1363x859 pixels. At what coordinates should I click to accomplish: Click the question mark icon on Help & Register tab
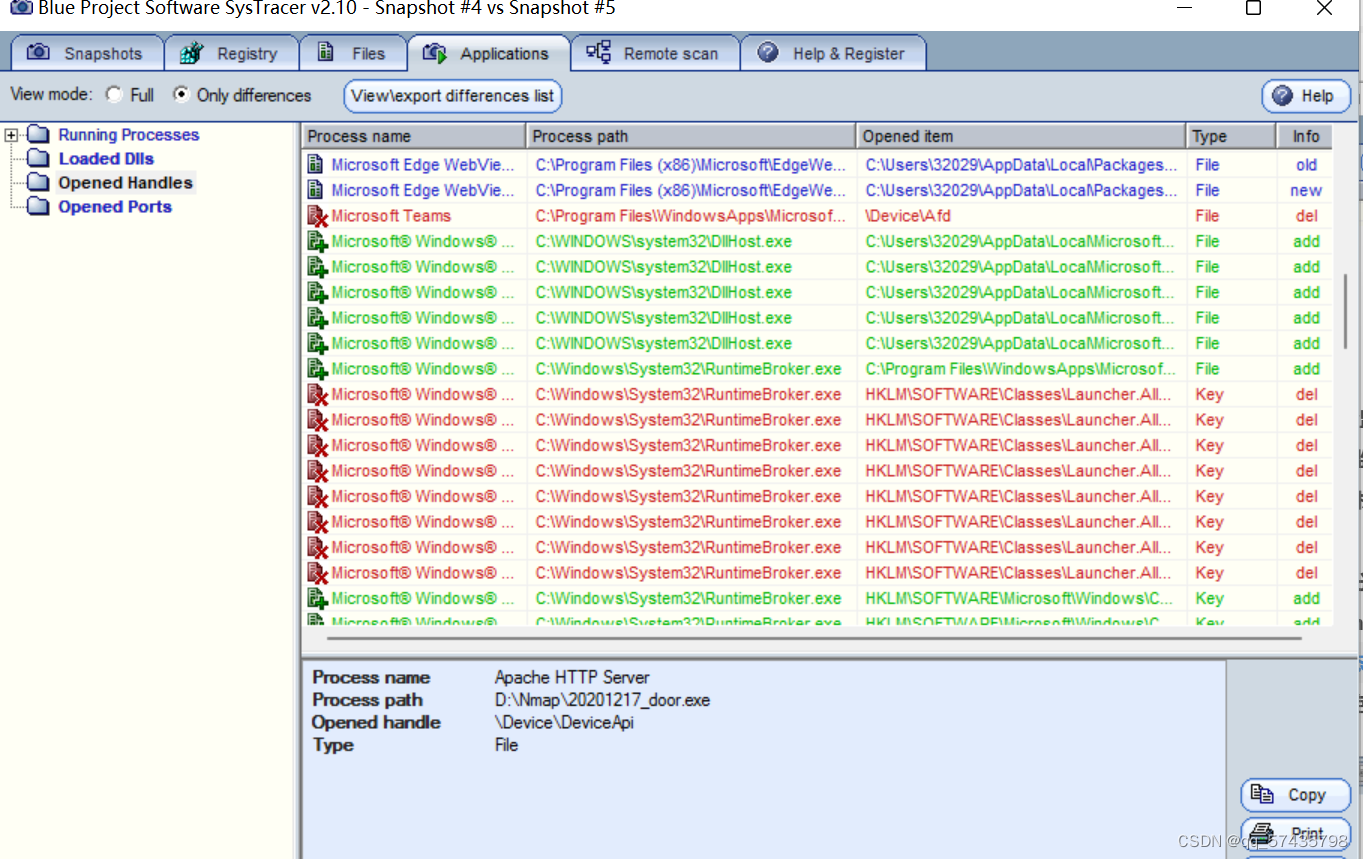pos(768,53)
